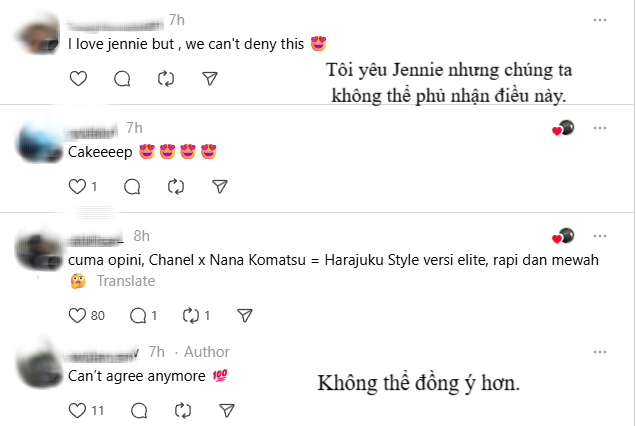
Task: Repost the 'I love jennie' comment
Action: [166, 78]
